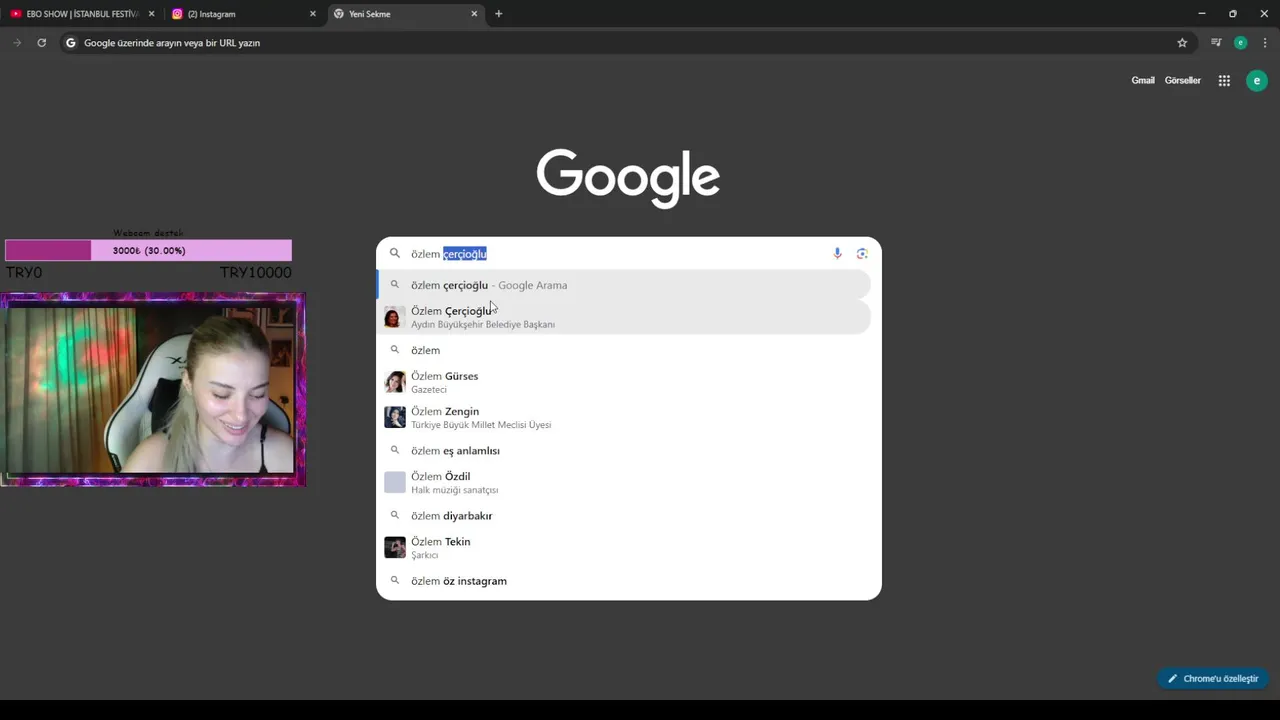Screen dimensions: 1280x720
Task: Close the EBO SHOW YouTube tab
Action: click(152, 14)
